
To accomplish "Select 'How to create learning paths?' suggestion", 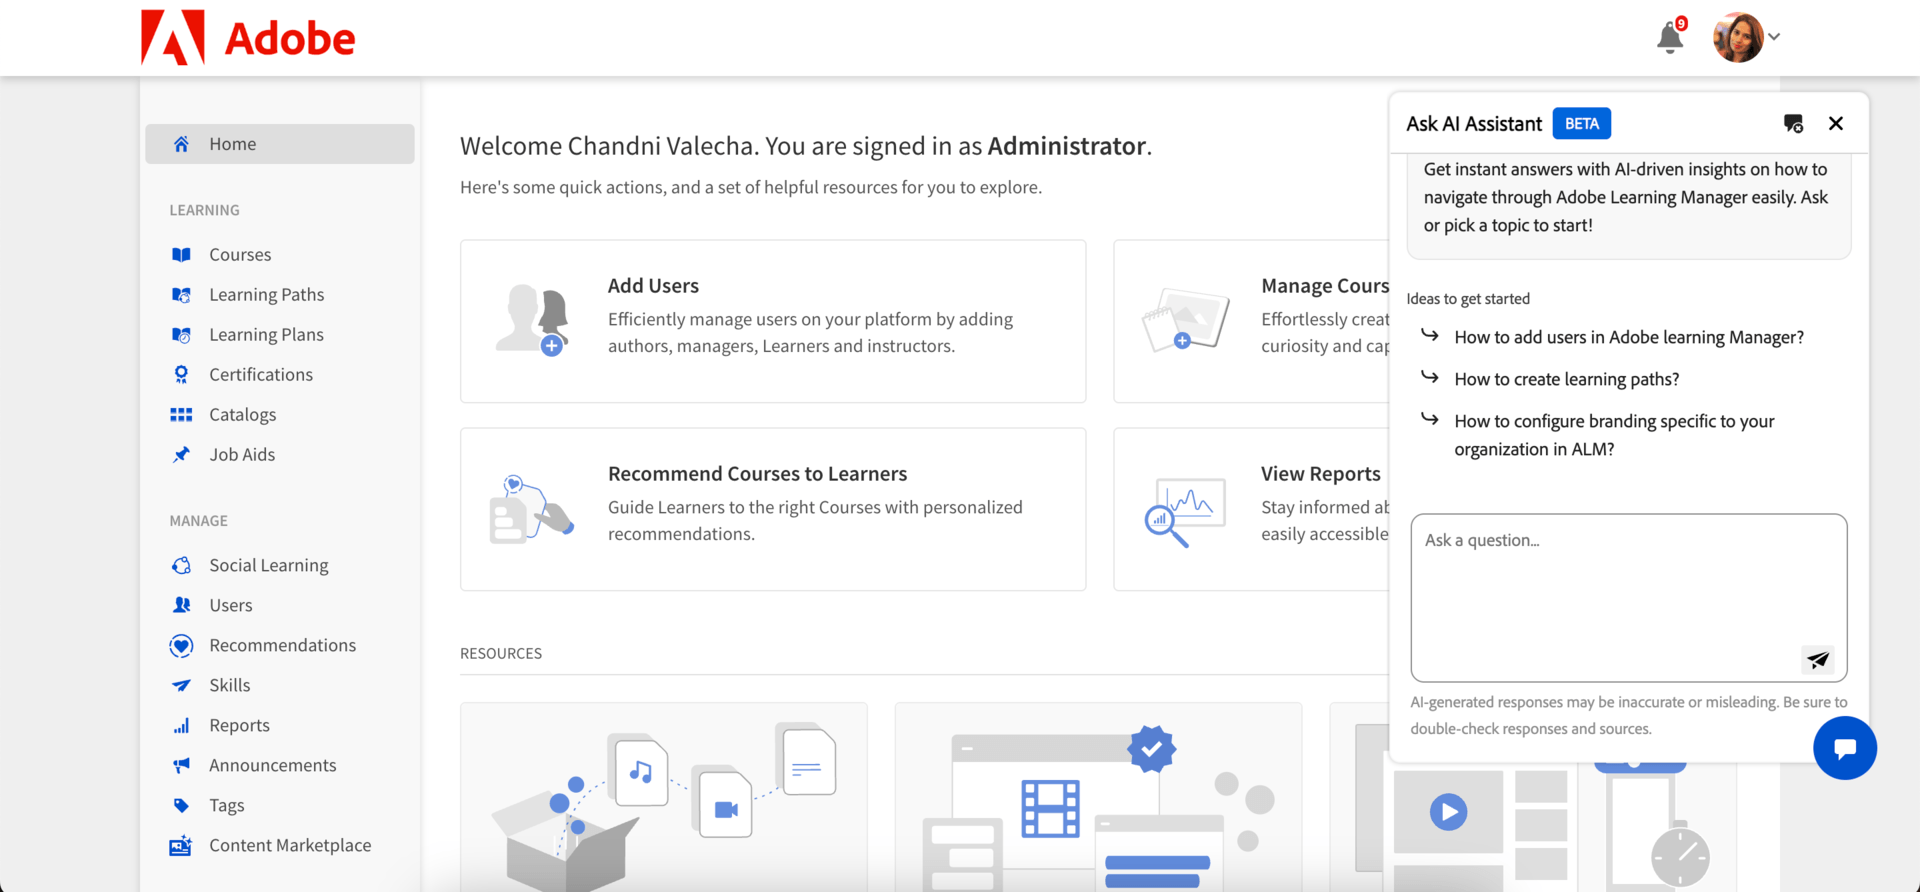I will [x=1566, y=379].
